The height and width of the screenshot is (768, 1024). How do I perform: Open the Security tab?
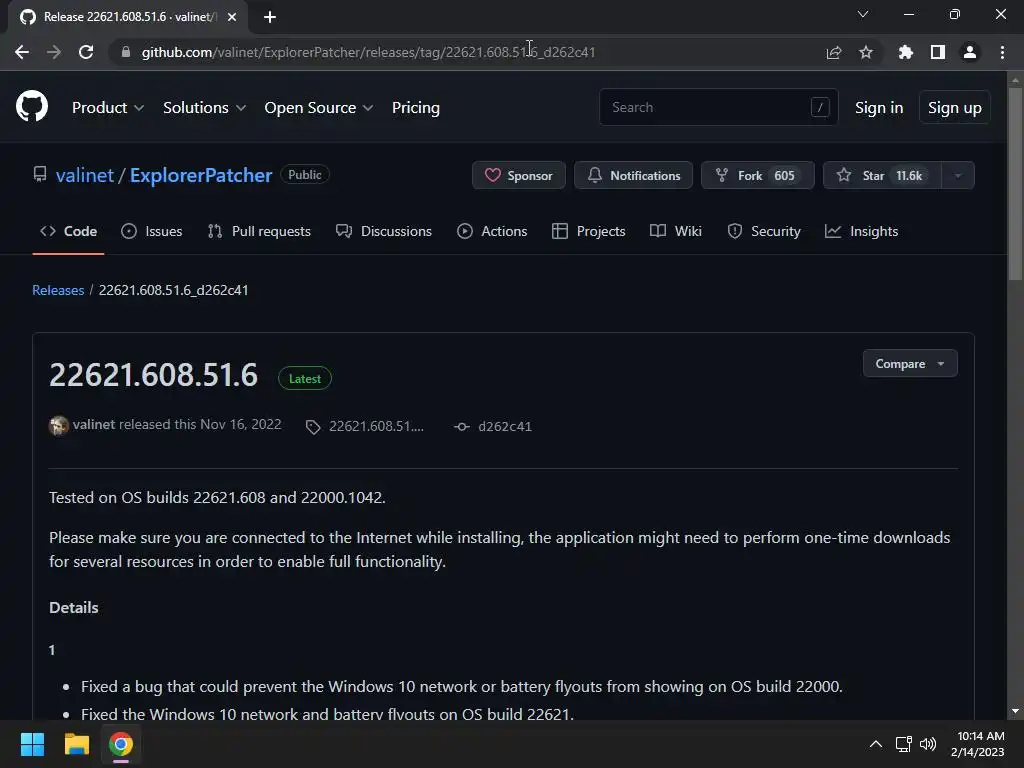point(763,231)
